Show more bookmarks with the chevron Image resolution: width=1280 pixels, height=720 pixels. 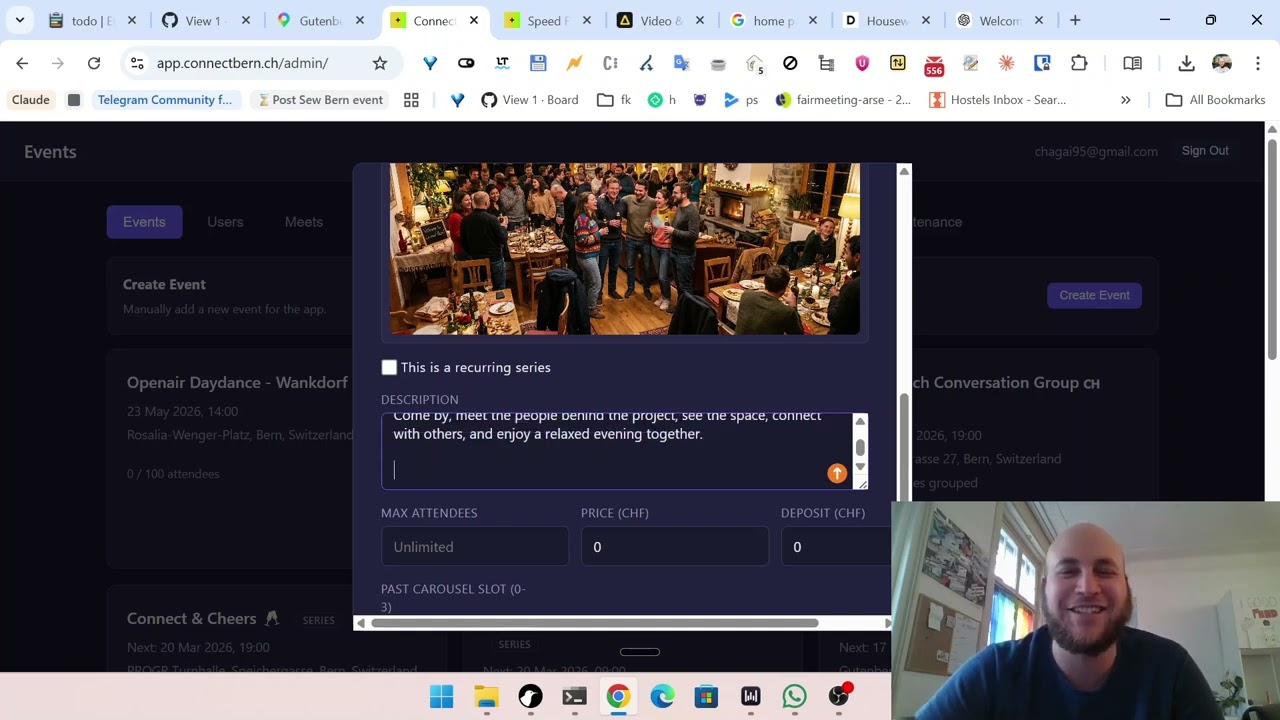[x=1125, y=100]
